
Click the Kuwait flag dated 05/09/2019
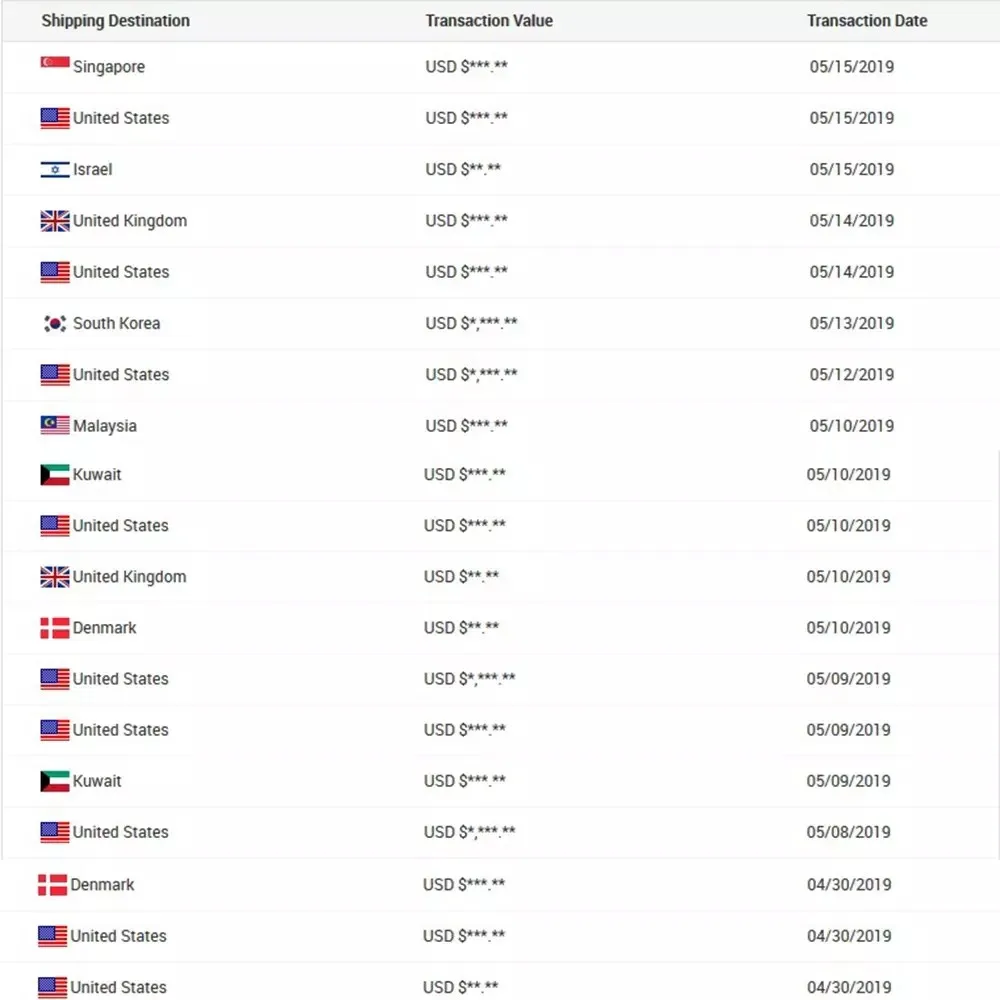tap(55, 781)
